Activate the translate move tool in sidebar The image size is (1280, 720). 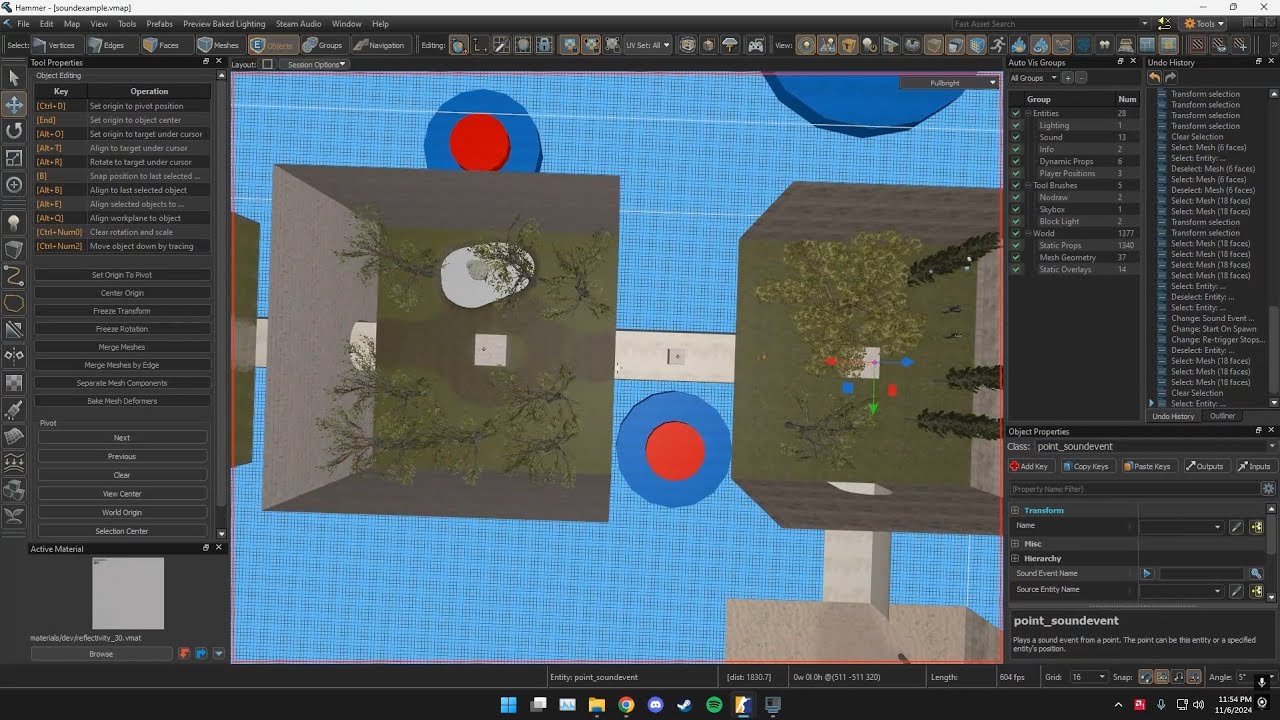[14, 104]
